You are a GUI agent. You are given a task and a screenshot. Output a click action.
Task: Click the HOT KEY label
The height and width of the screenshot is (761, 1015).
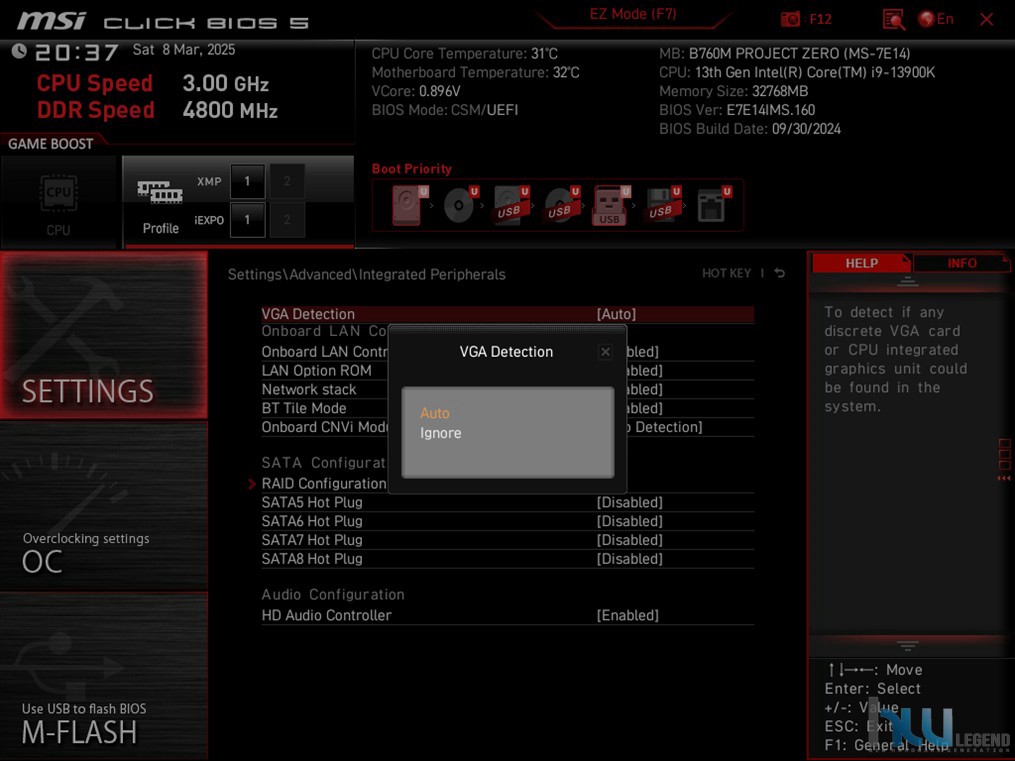point(726,273)
